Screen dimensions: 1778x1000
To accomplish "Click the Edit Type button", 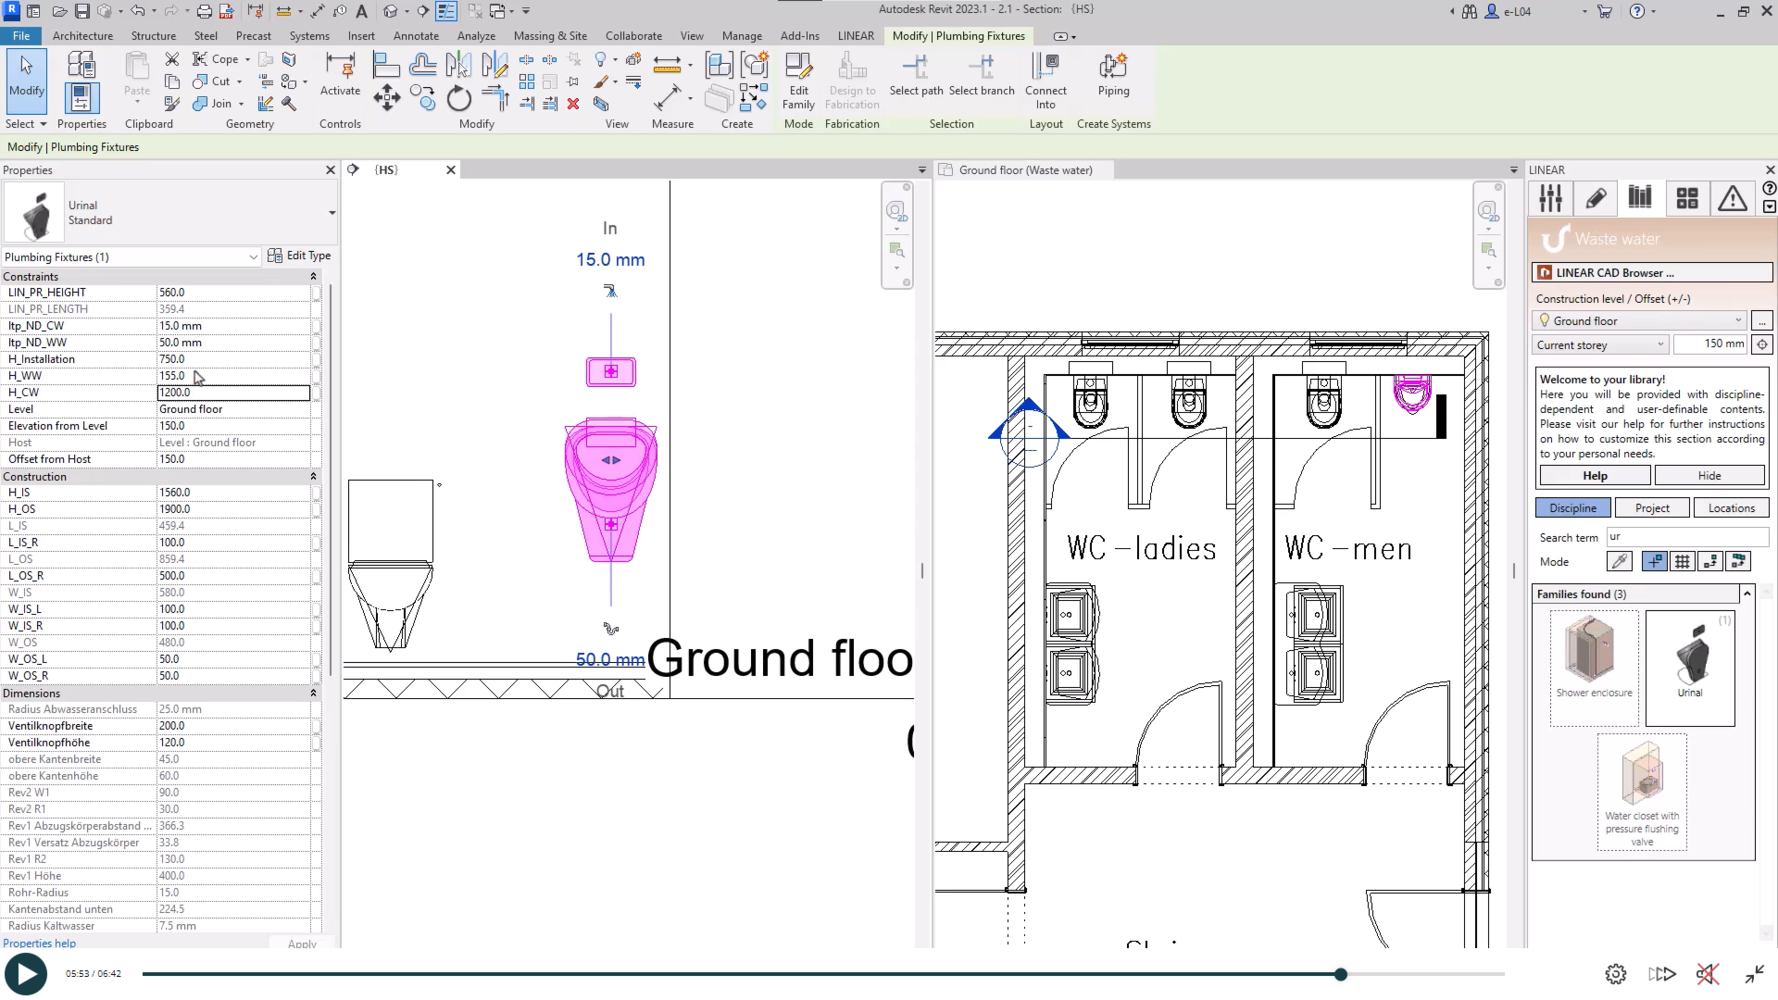I will point(299,256).
